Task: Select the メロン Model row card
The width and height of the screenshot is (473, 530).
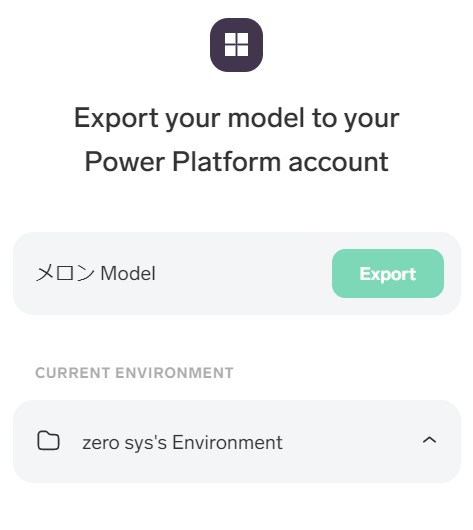Action: coord(237,273)
